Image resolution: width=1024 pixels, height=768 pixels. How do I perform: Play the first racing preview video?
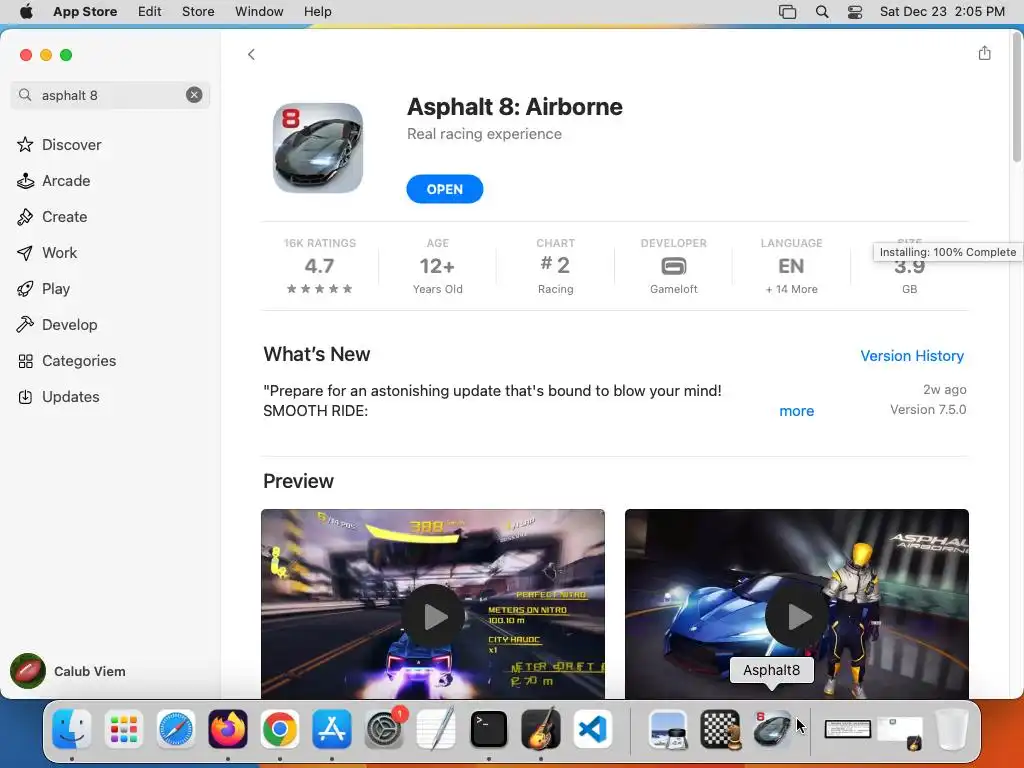[x=432, y=616]
